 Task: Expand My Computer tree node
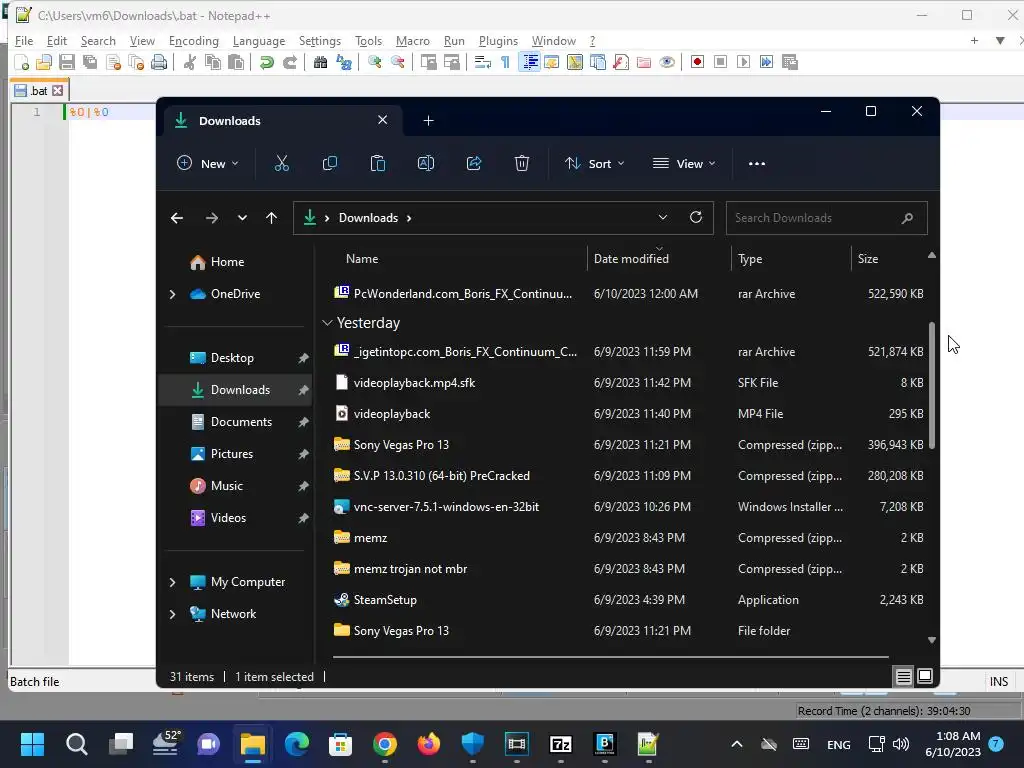point(172,582)
